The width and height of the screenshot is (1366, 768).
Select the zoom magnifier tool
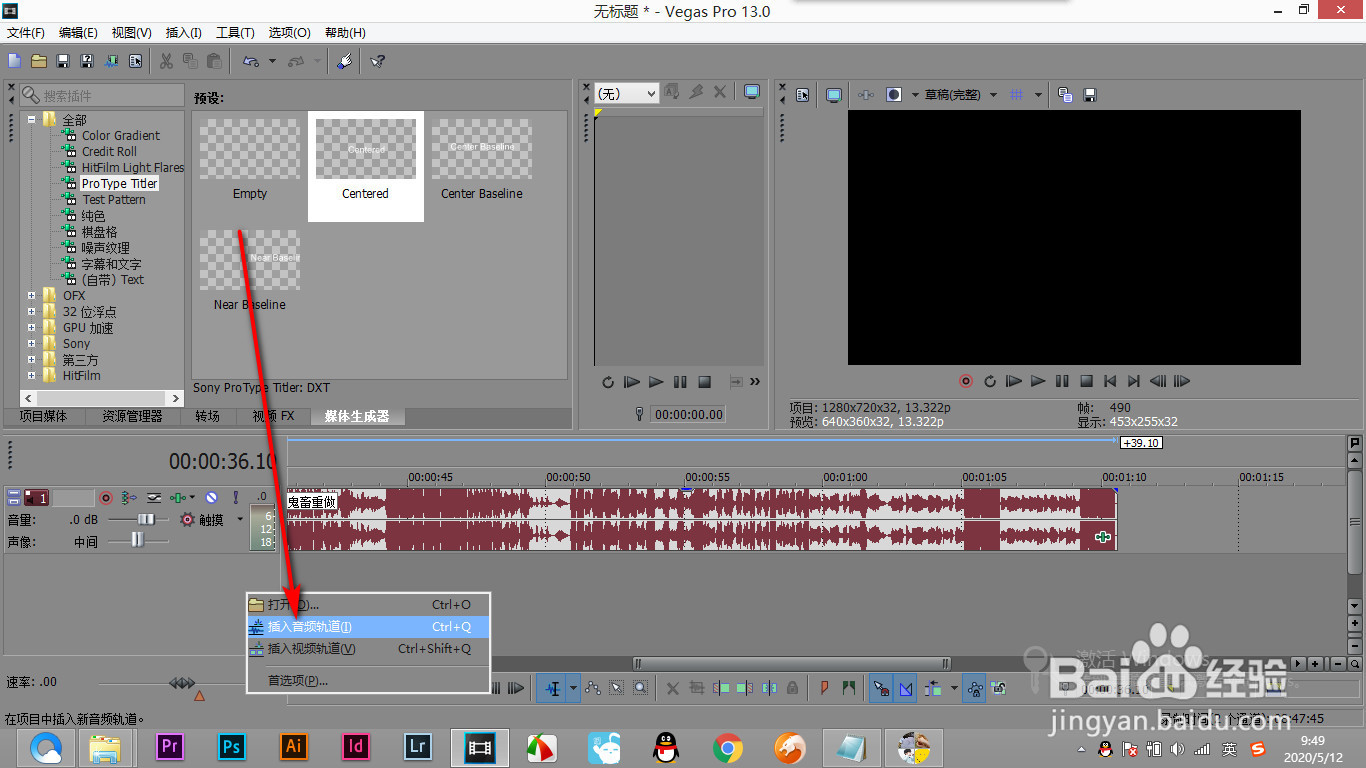pos(640,688)
